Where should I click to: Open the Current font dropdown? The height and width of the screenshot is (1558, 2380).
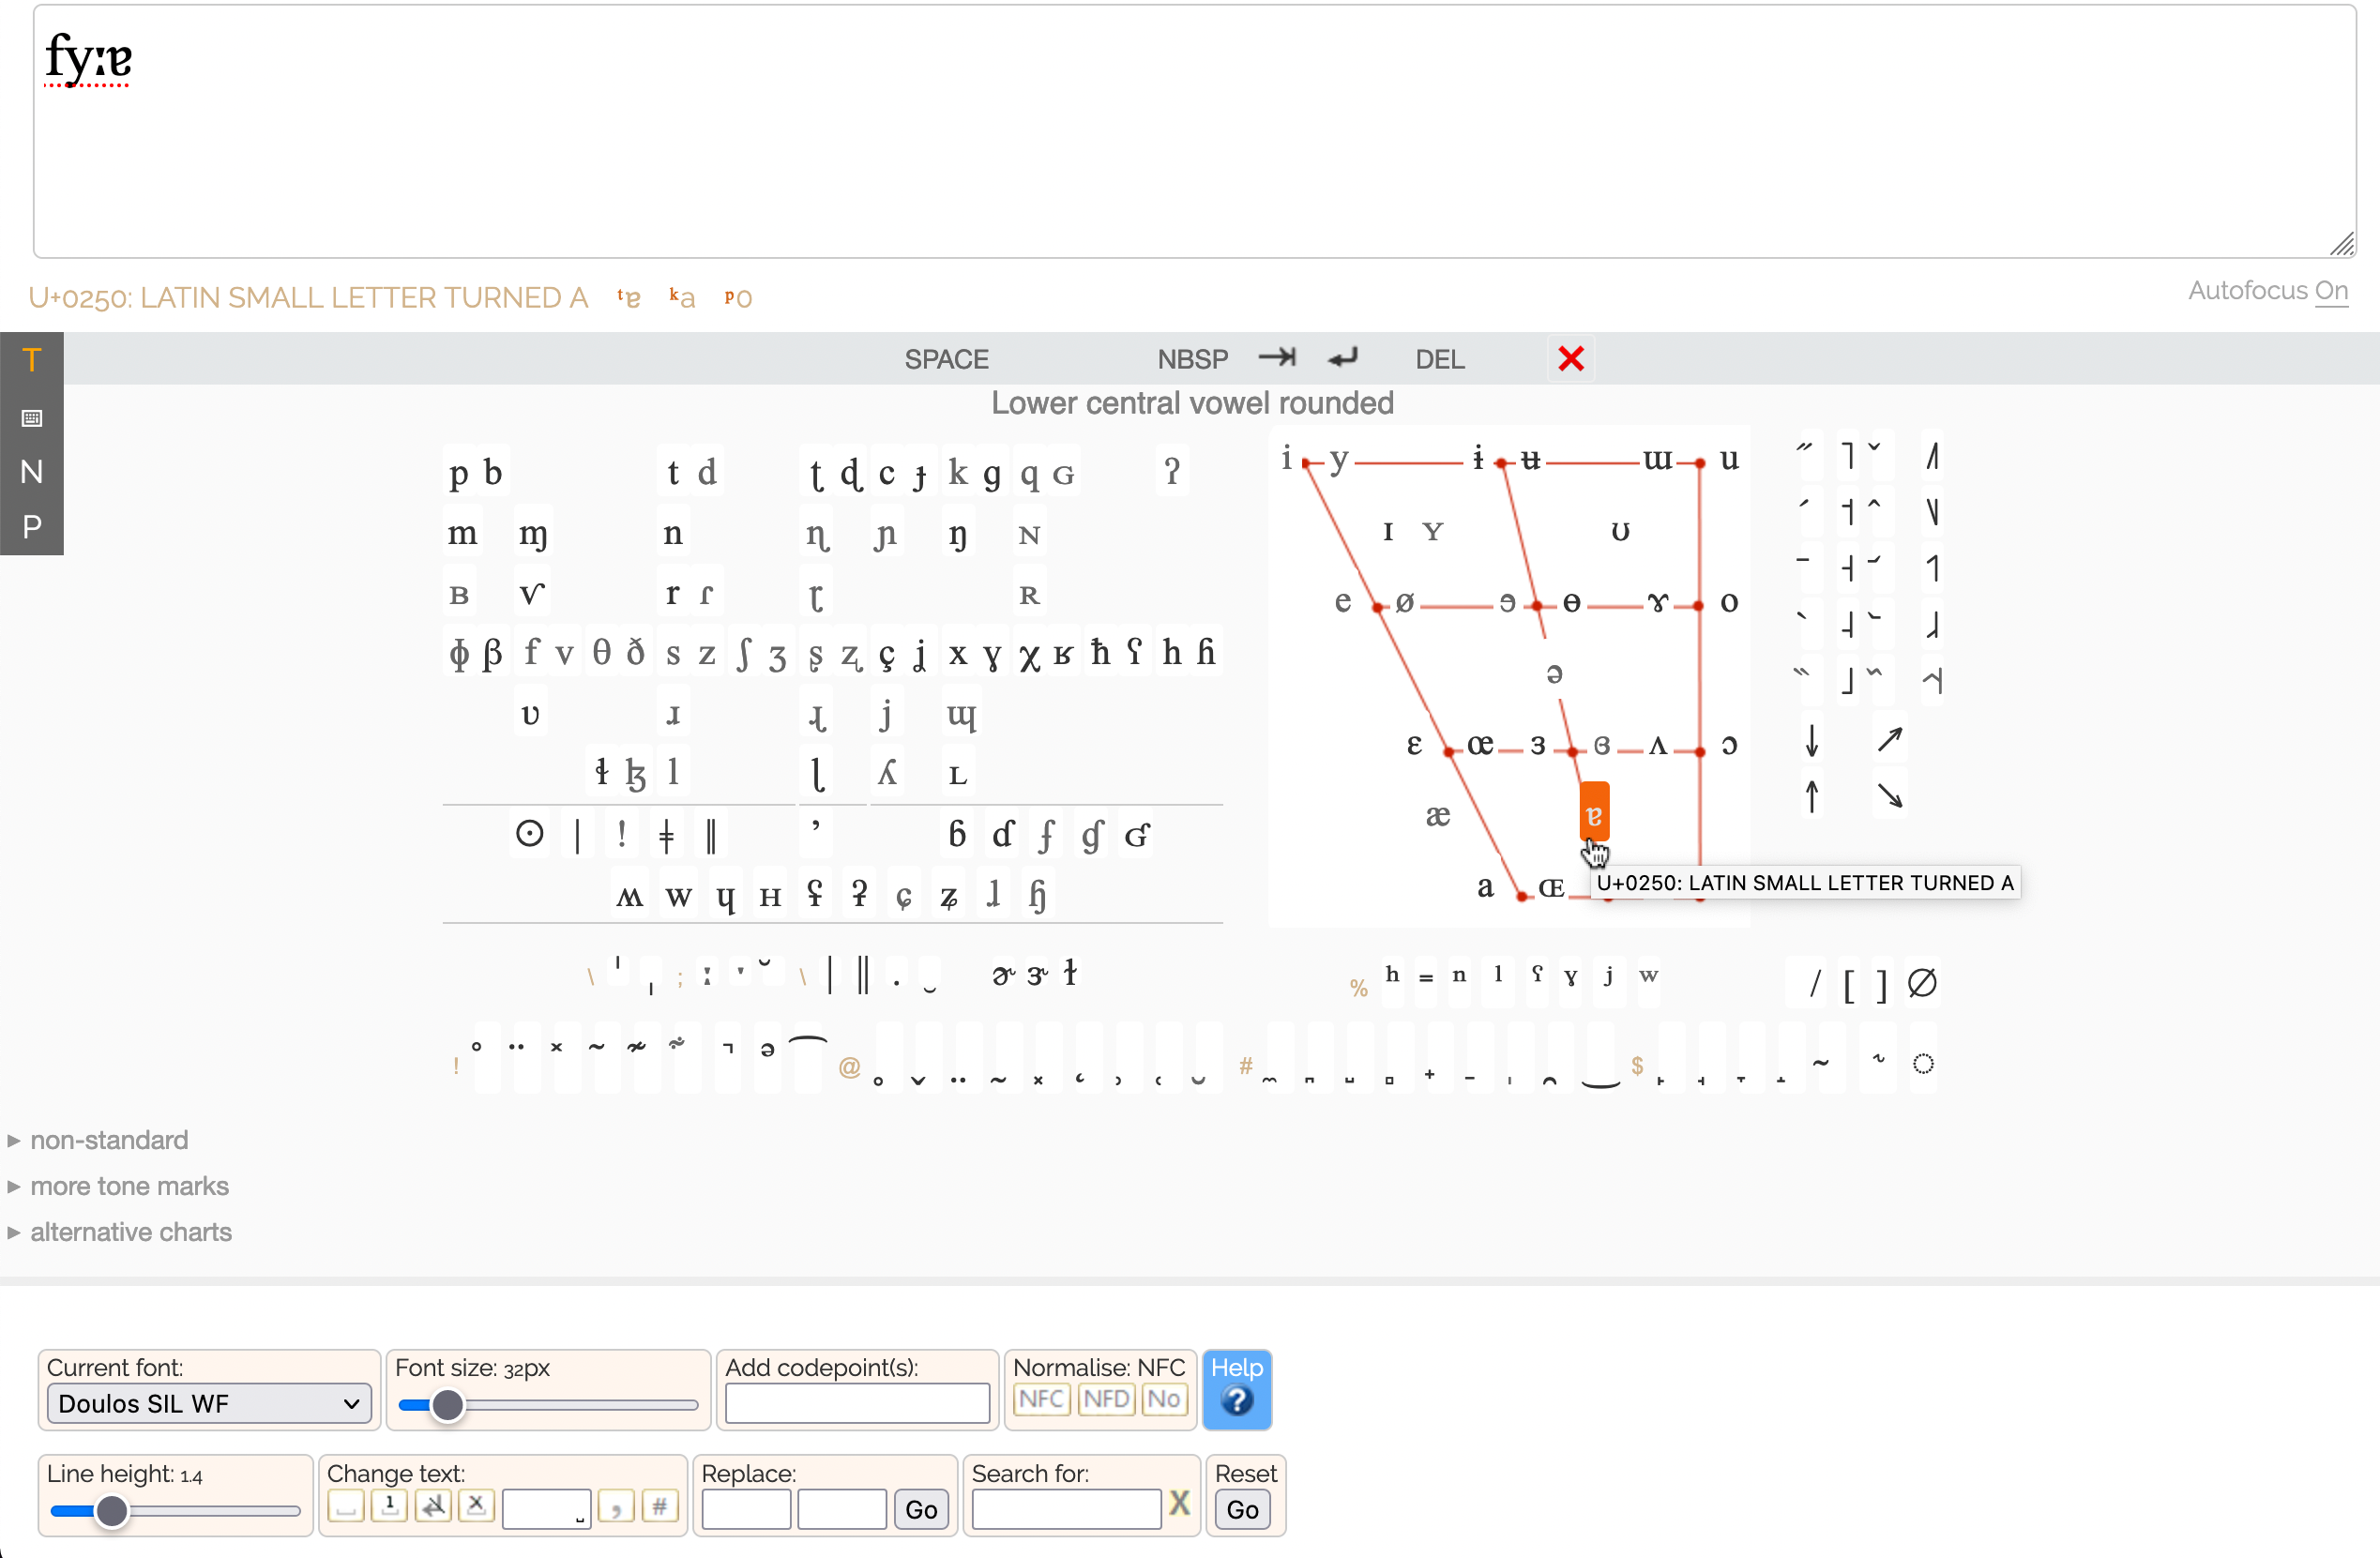click(x=208, y=1403)
